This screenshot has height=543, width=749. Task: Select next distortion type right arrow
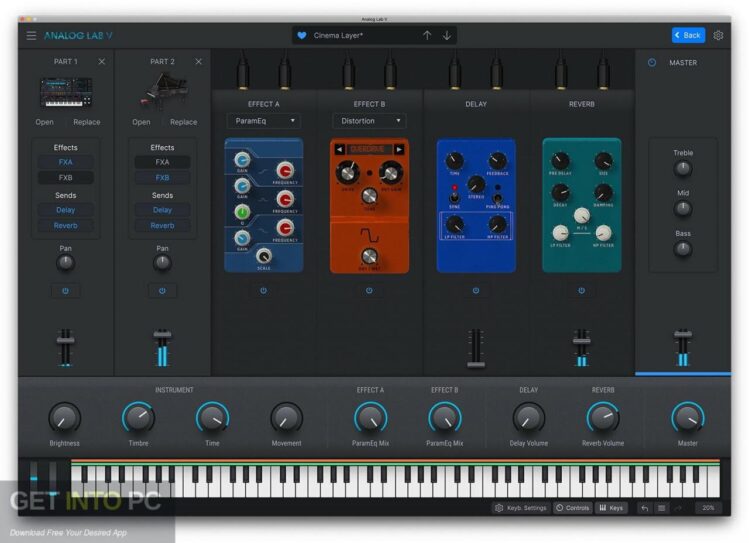pos(399,149)
